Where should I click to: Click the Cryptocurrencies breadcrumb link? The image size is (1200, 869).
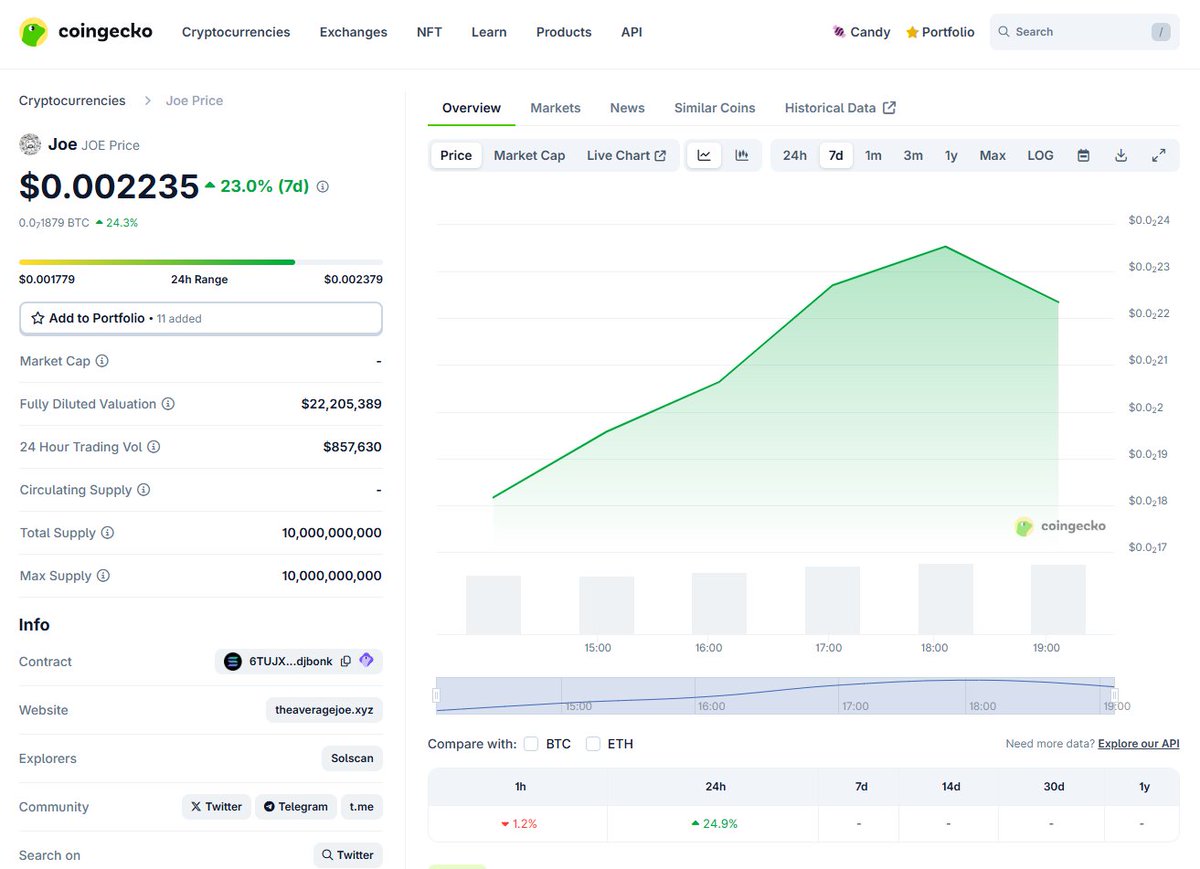72,100
